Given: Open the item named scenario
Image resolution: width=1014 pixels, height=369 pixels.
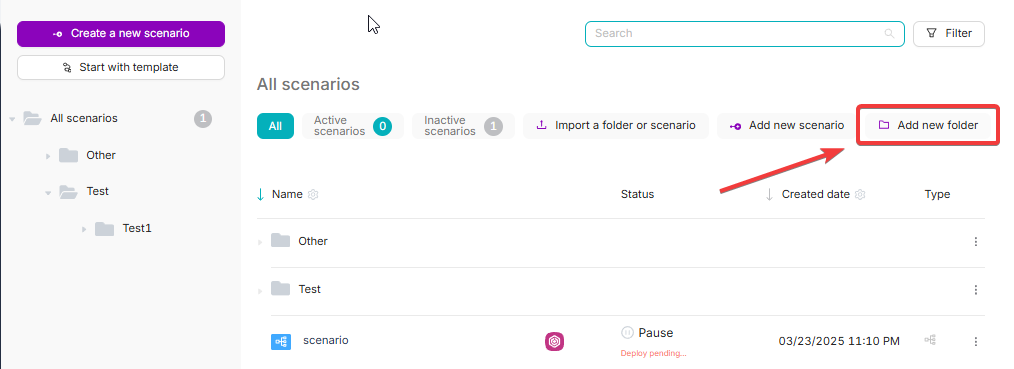Looking at the screenshot, I should (x=325, y=340).
